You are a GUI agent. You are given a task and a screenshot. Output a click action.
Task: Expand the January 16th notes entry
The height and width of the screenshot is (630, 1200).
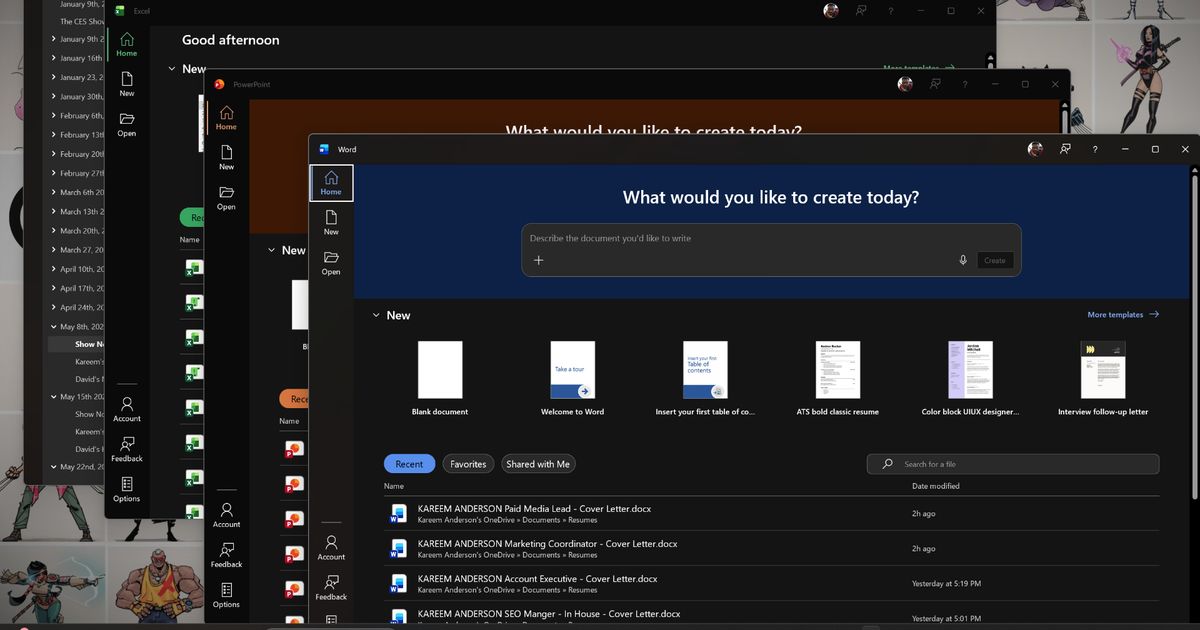[54, 58]
